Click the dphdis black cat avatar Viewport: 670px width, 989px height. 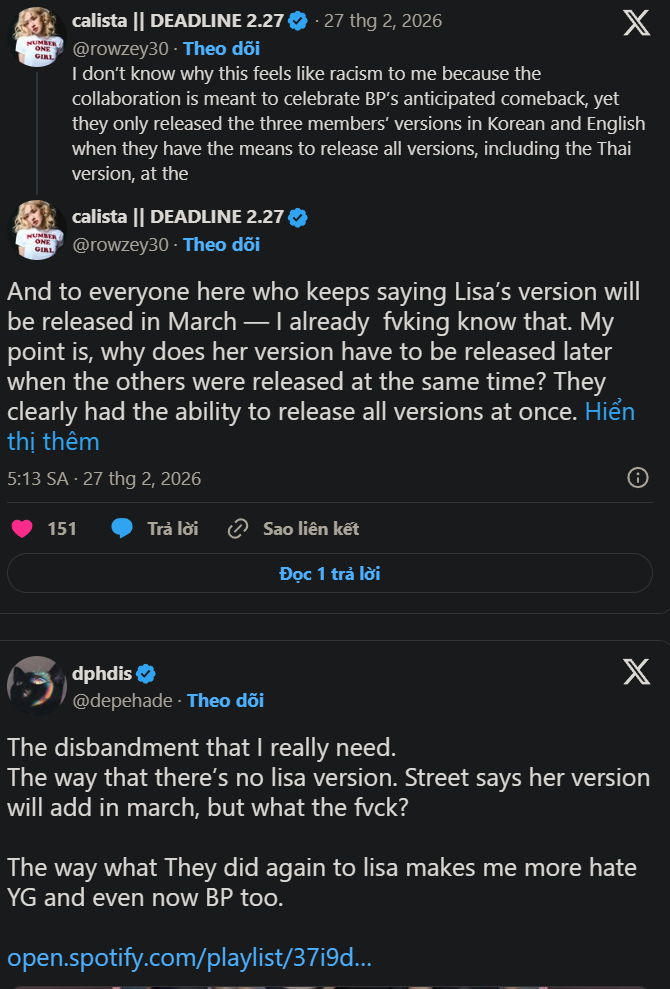click(x=37, y=686)
